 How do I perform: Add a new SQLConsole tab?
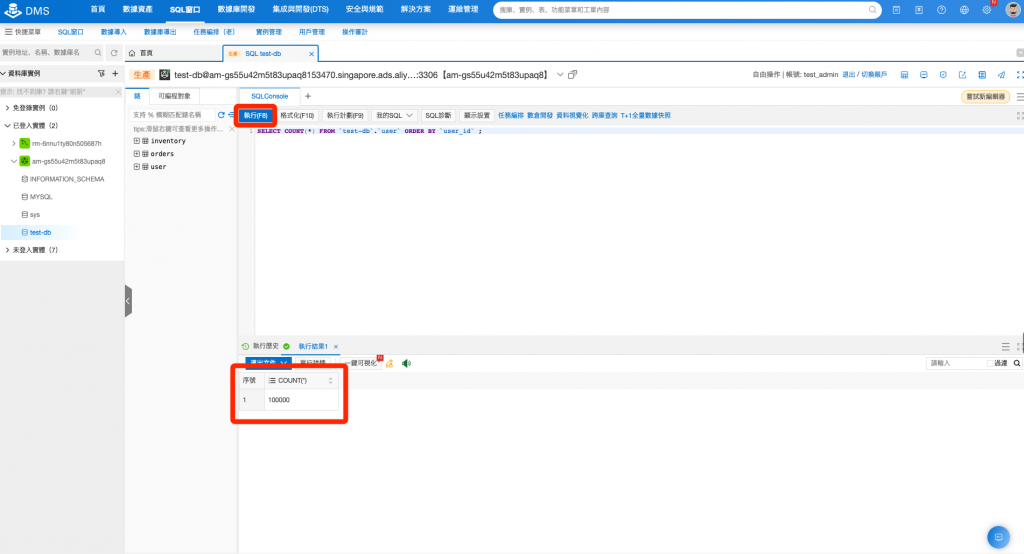click(x=308, y=96)
